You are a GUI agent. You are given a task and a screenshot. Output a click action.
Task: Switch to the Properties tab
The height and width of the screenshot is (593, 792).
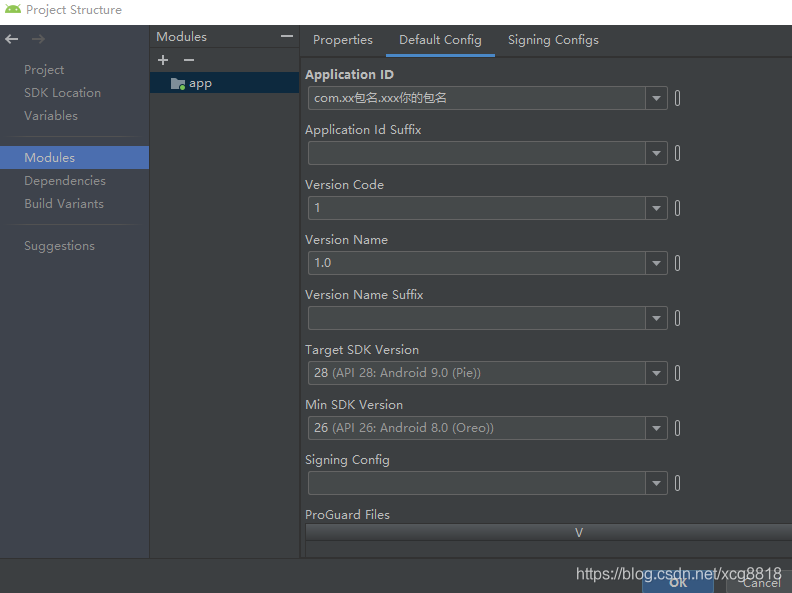pos(342,40)
